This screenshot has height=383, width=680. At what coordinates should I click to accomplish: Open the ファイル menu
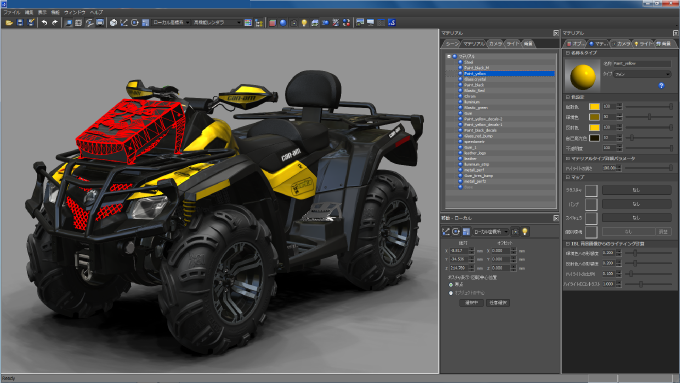tap(12, 12)
